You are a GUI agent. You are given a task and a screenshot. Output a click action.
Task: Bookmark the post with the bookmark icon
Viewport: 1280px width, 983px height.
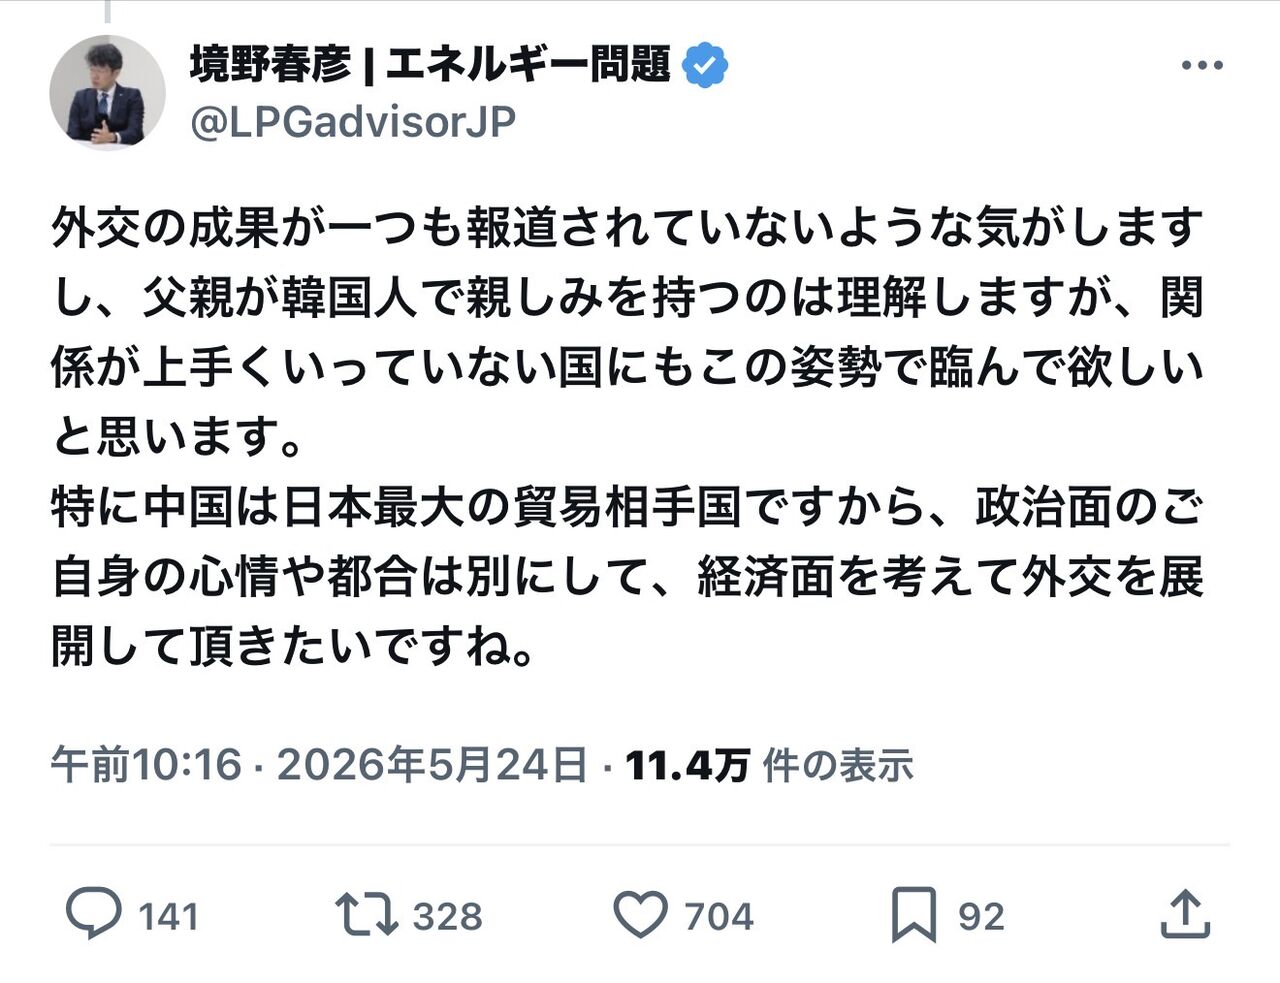pos(914,914)
